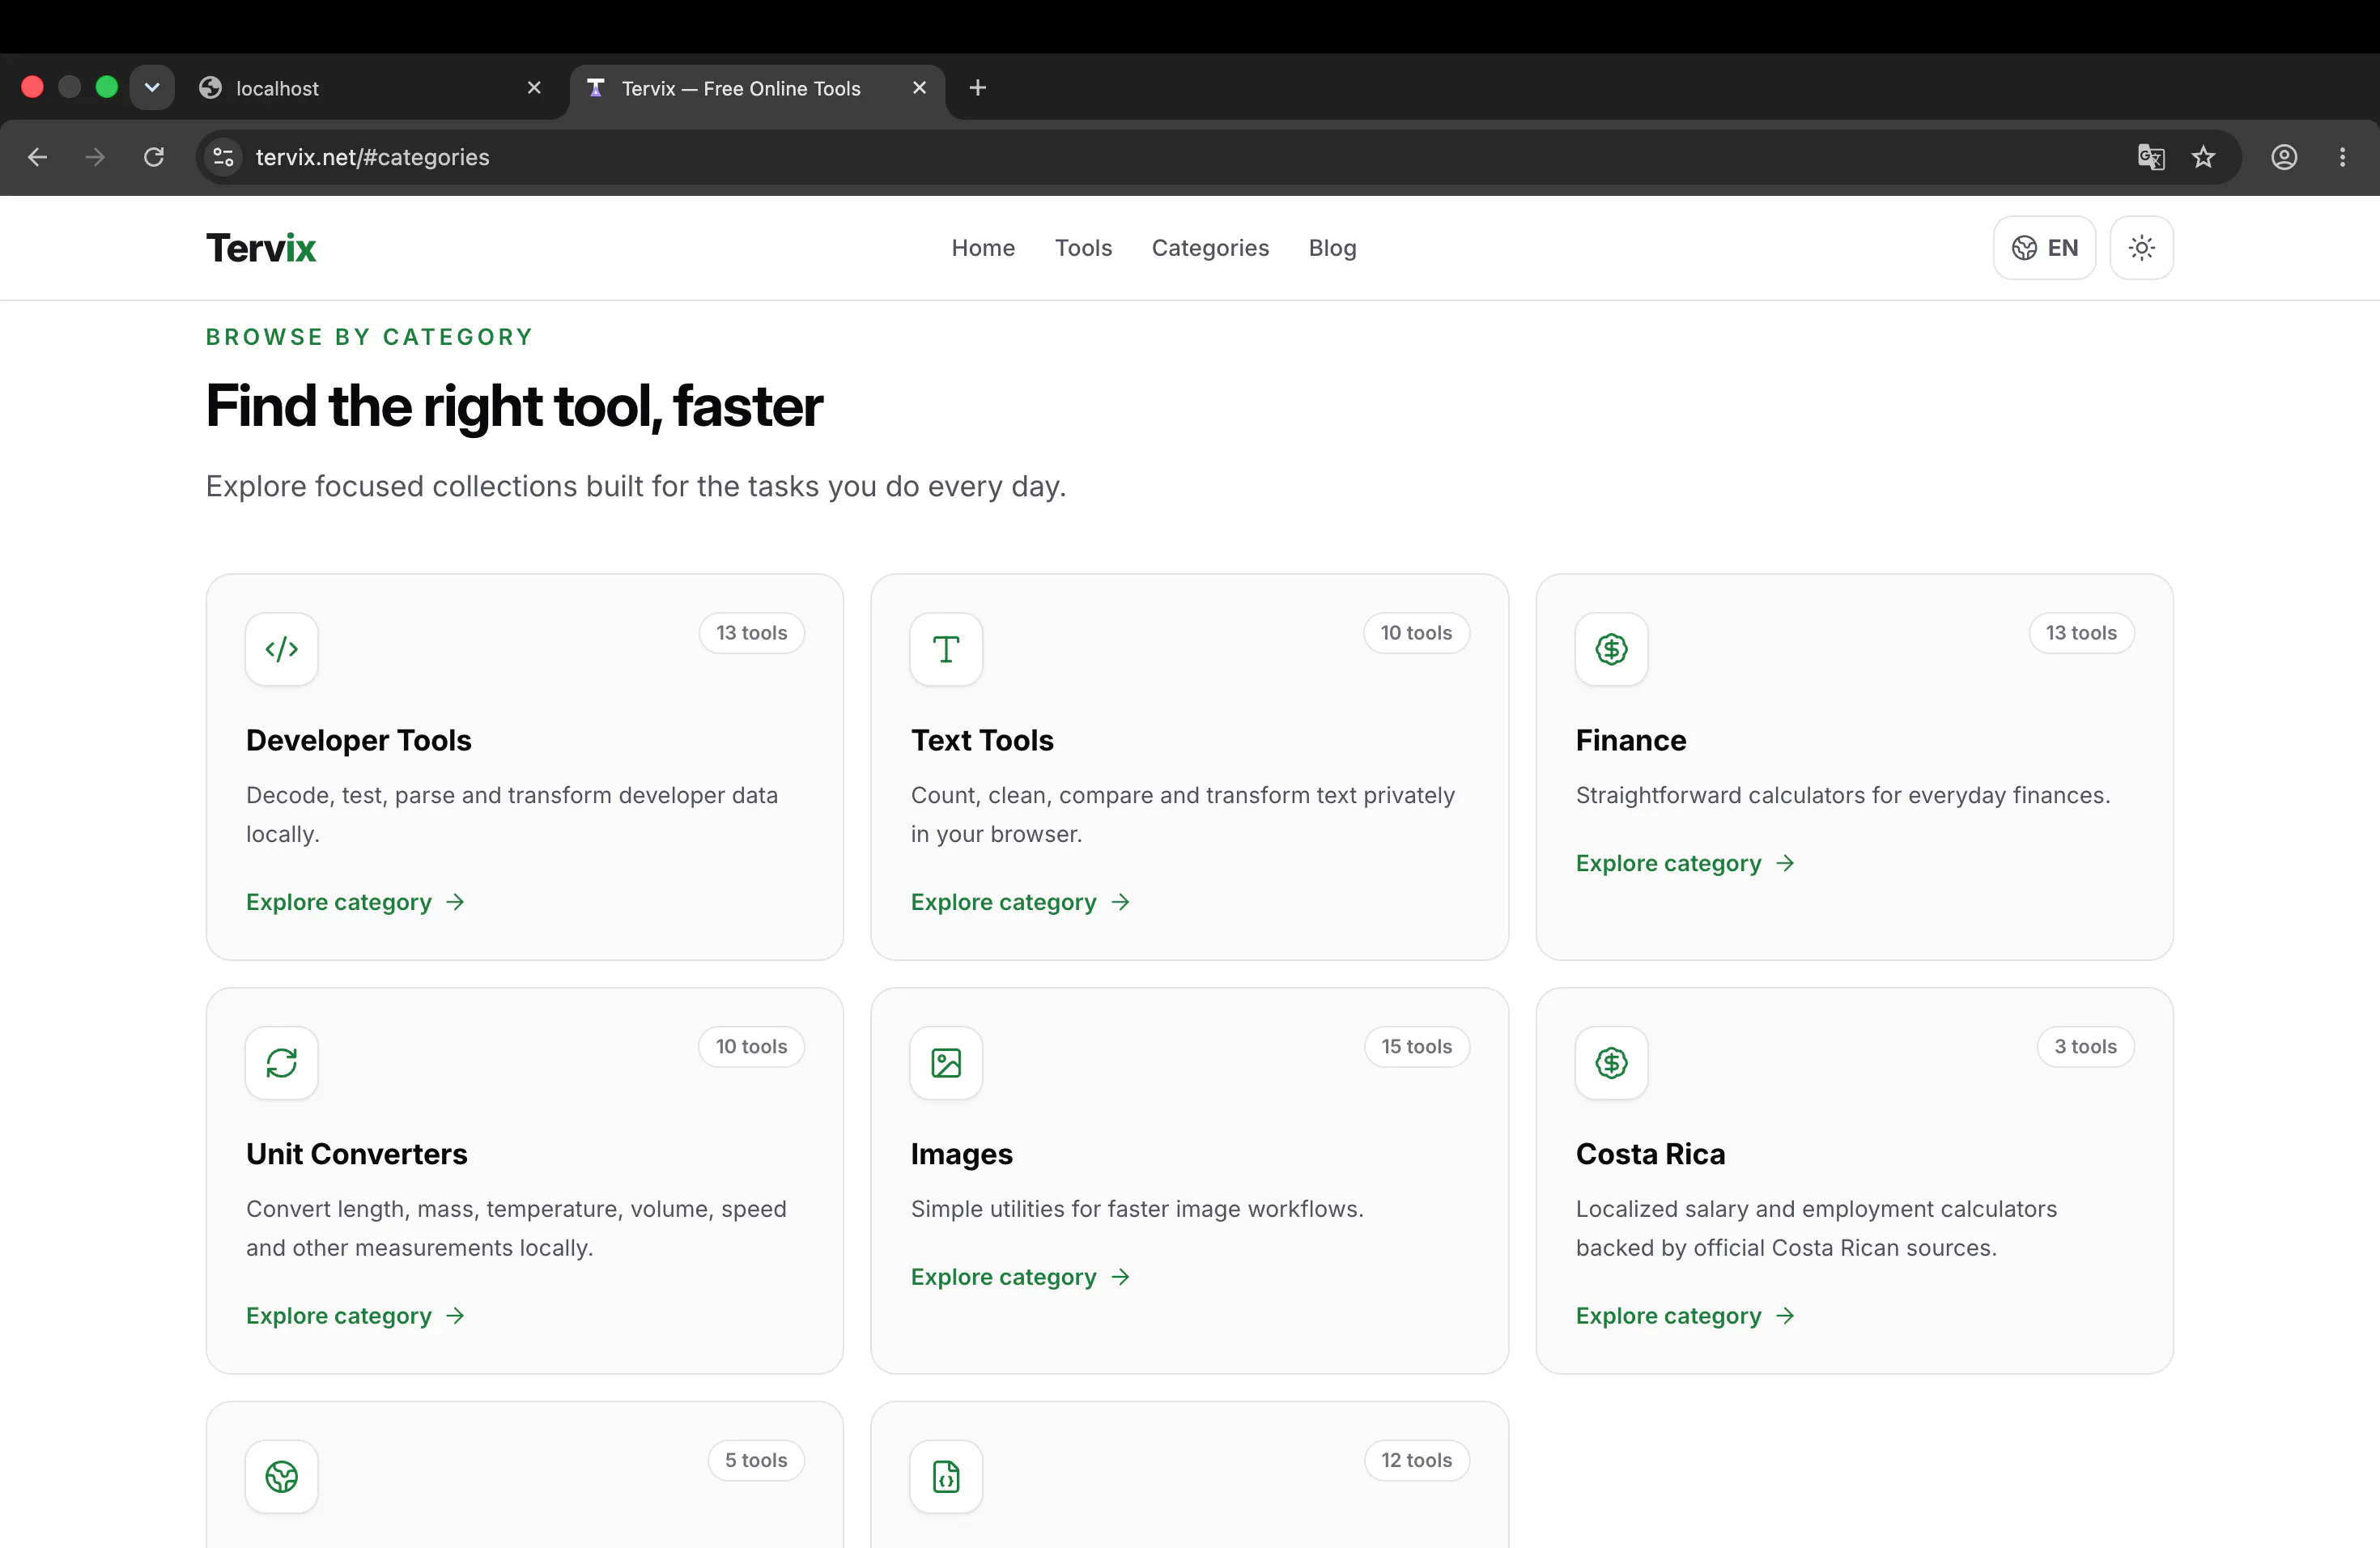
Task: Close the localhost tab
Action: 534,88
